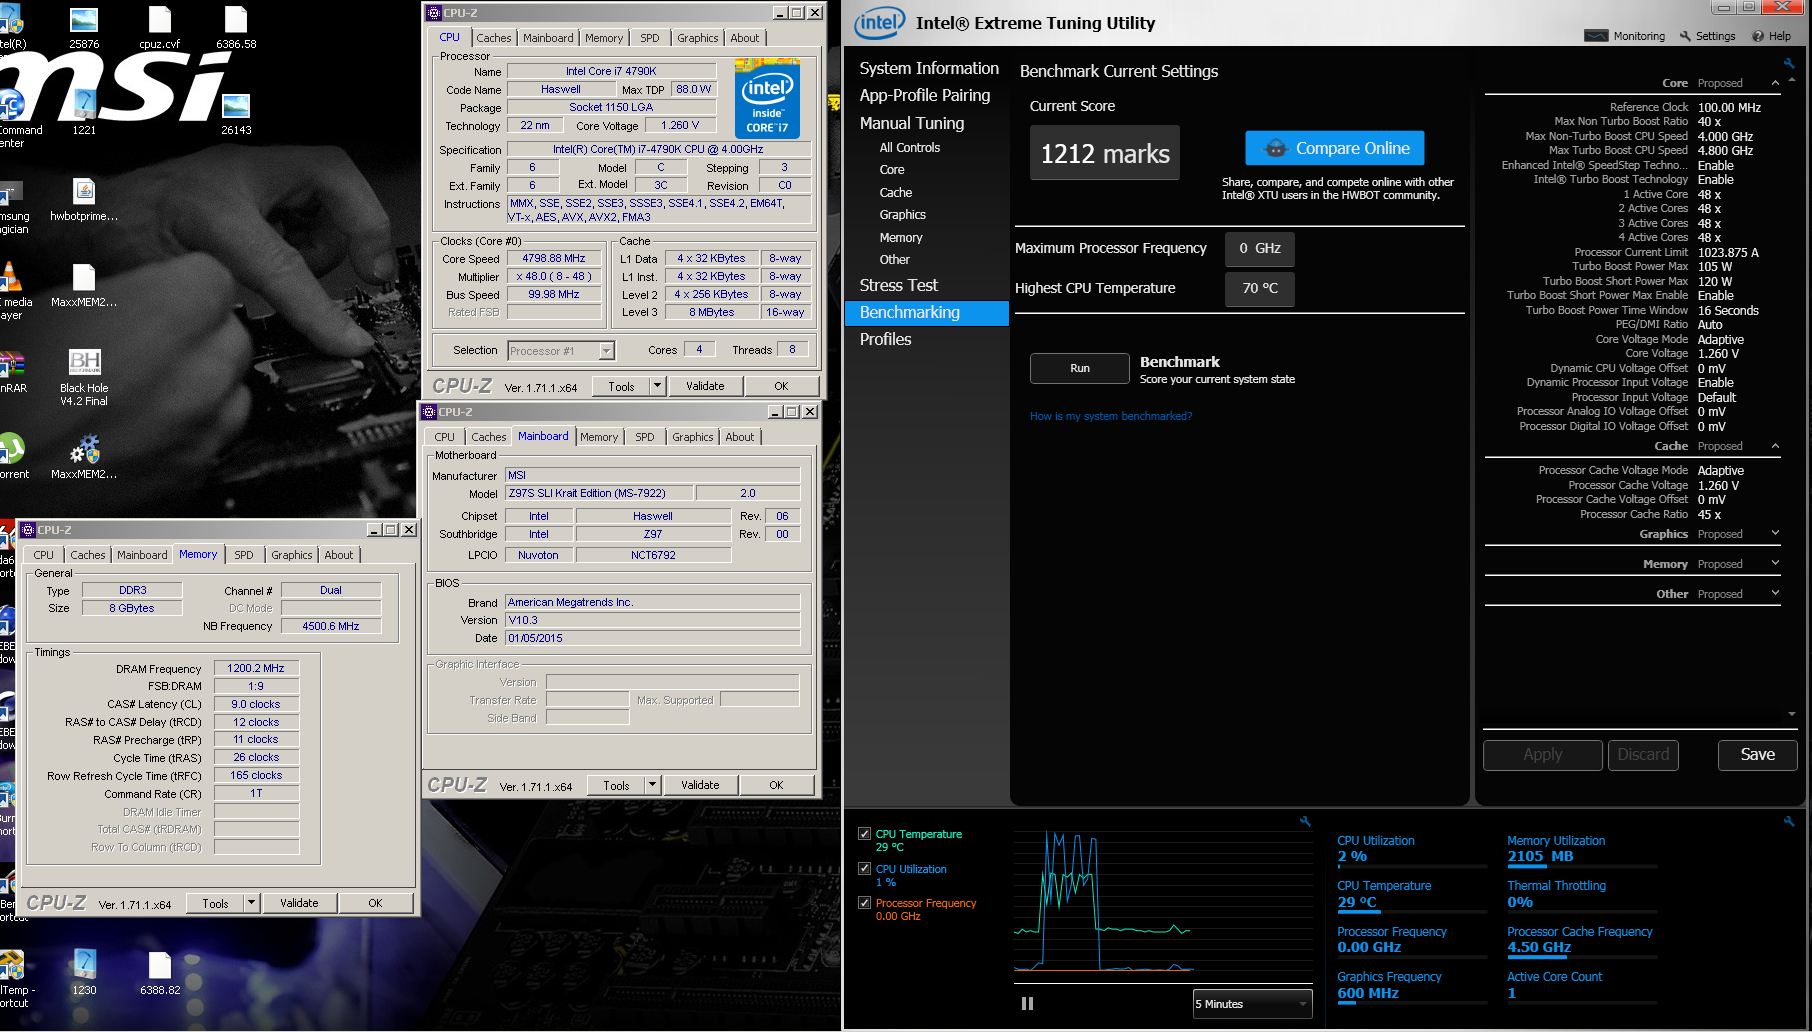Switch to Caches tab in top CPU-Z window
1812x1032 pixels.
[493, 38]
